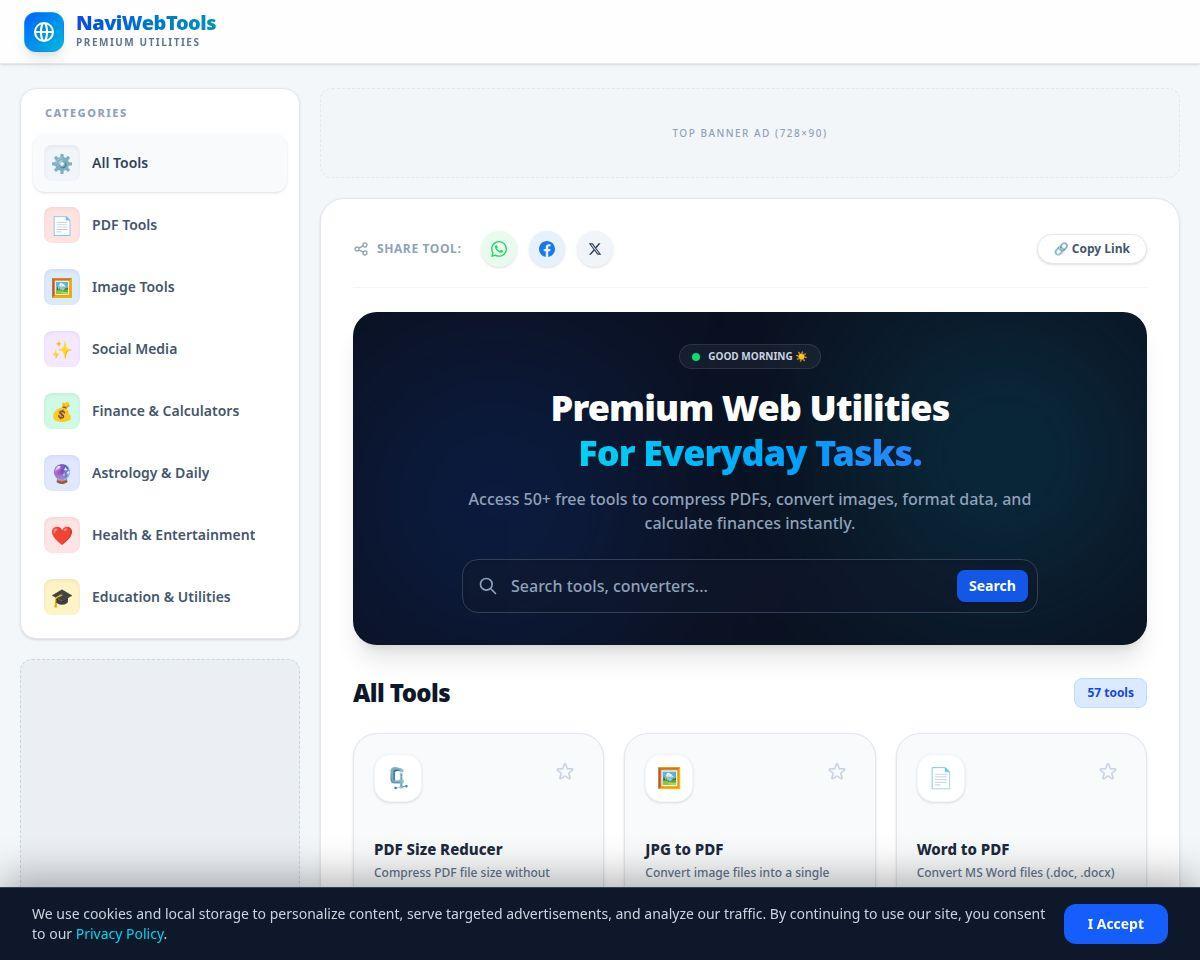Click the Word to PDF document icon
This screenshot has width=1200, height=960.
941,778
